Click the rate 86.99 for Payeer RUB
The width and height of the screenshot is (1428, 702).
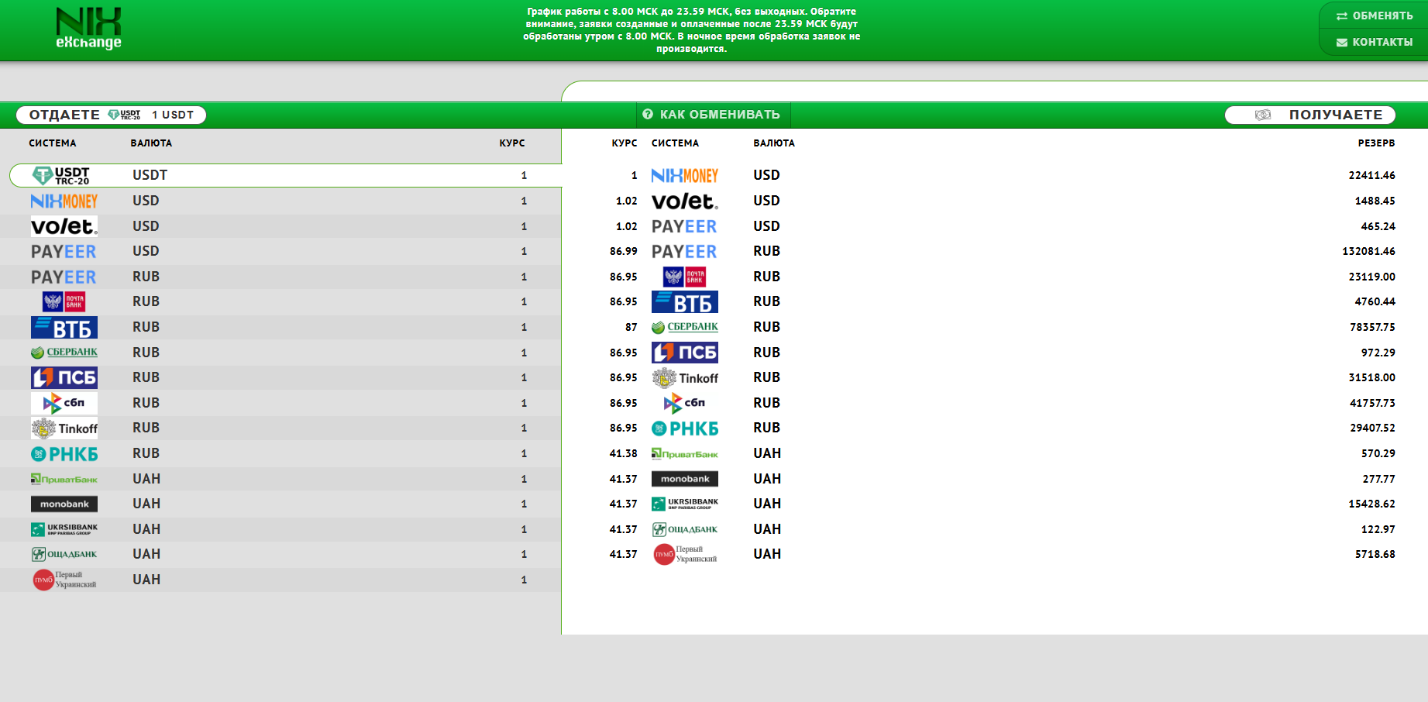click(625, 251)
